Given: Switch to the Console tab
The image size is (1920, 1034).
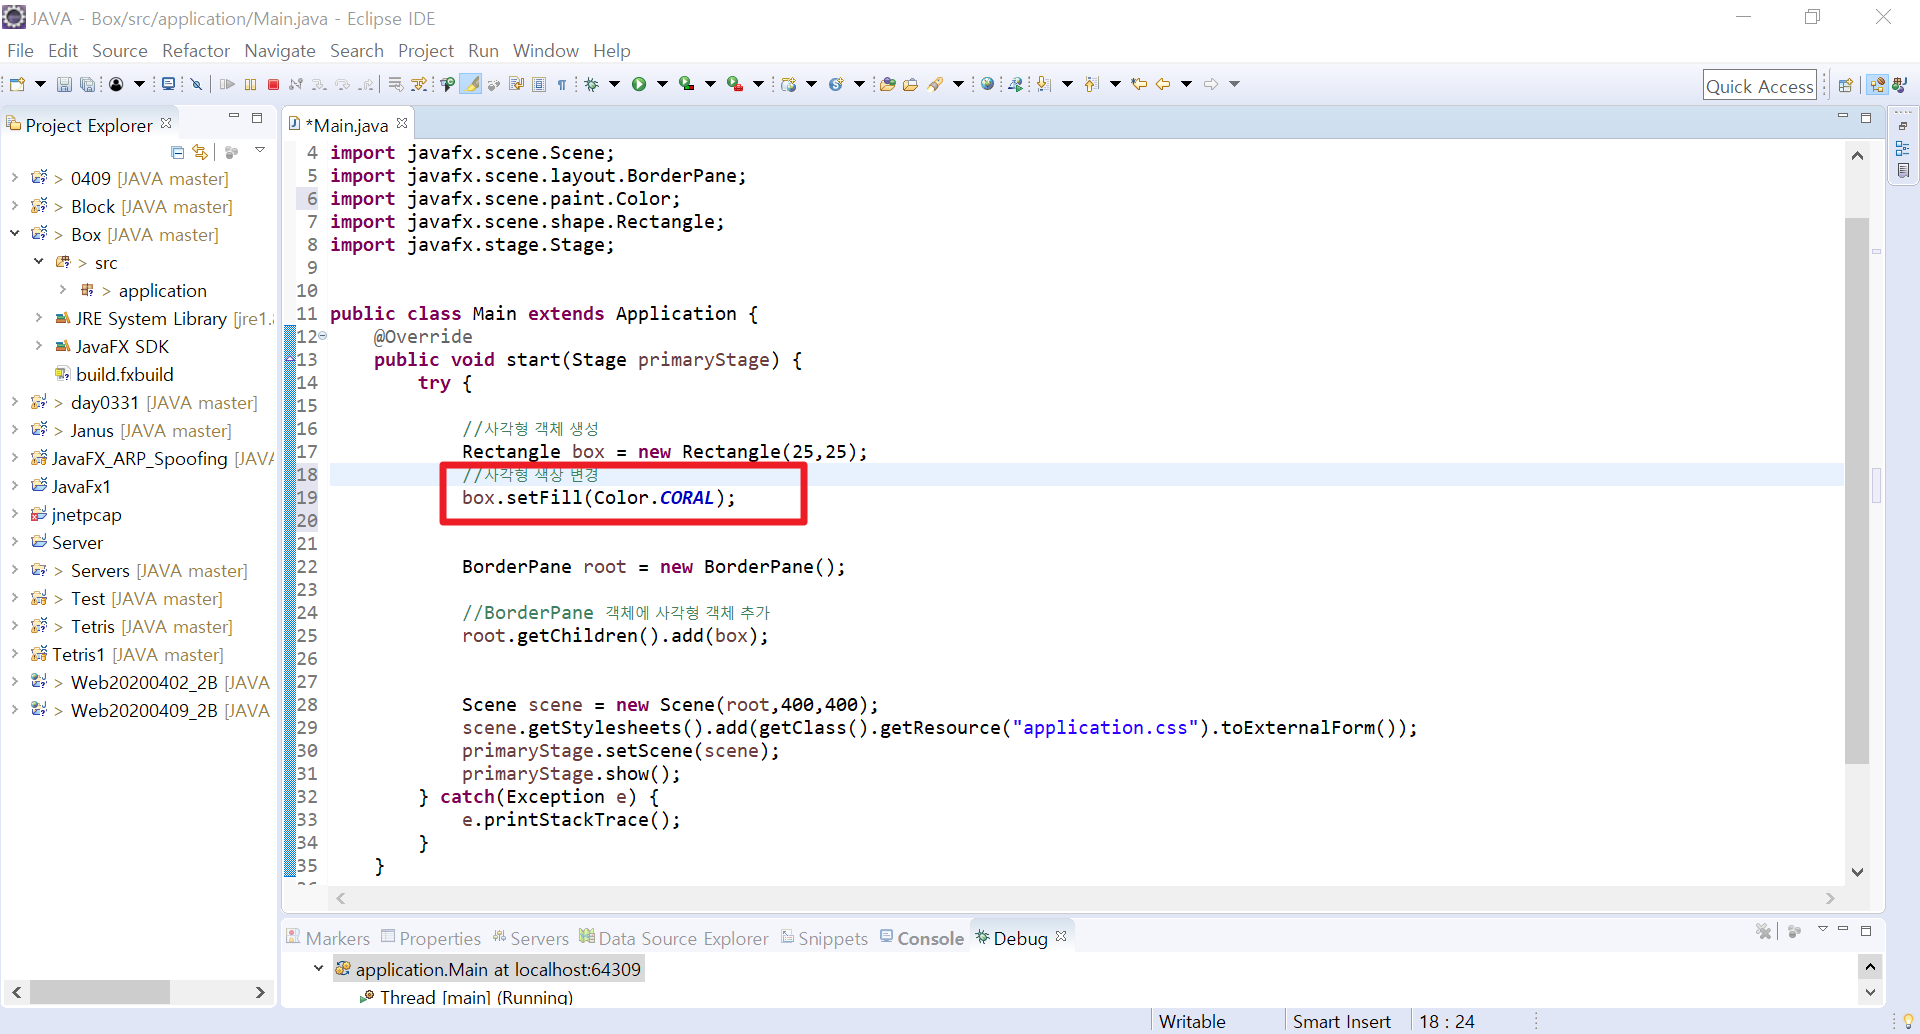Looking at the screenshot, I should [922, 938].
